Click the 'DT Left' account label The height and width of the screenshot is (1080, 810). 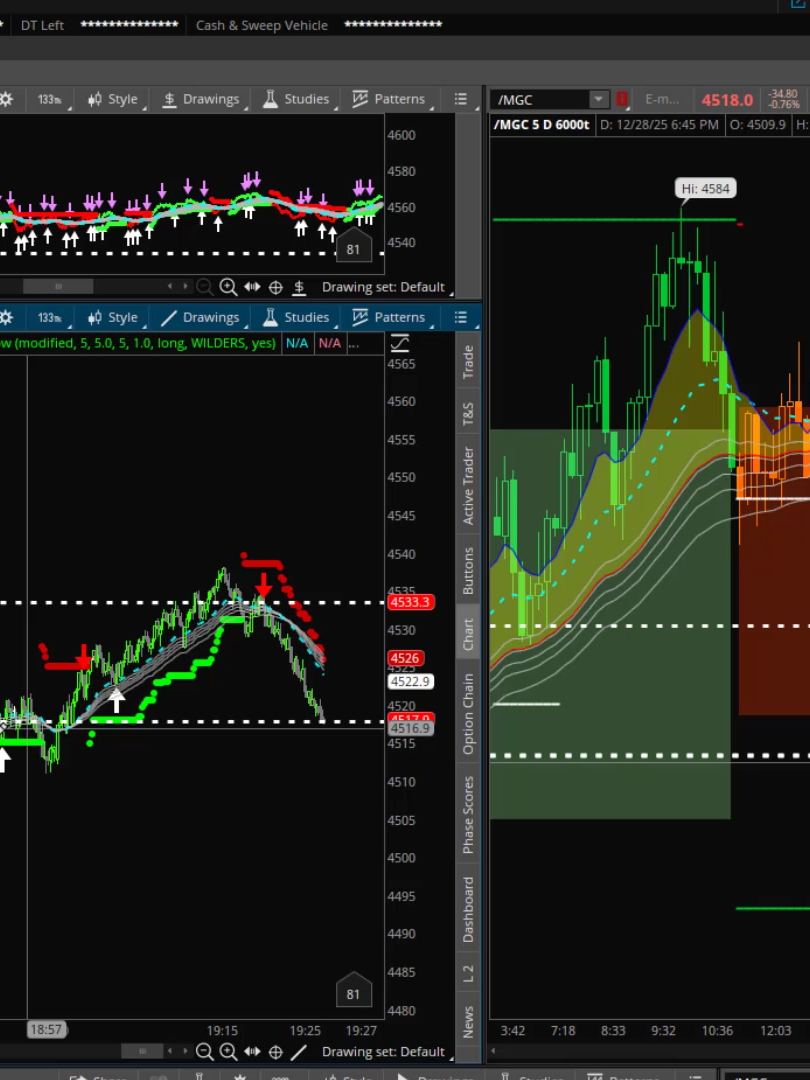42,25
